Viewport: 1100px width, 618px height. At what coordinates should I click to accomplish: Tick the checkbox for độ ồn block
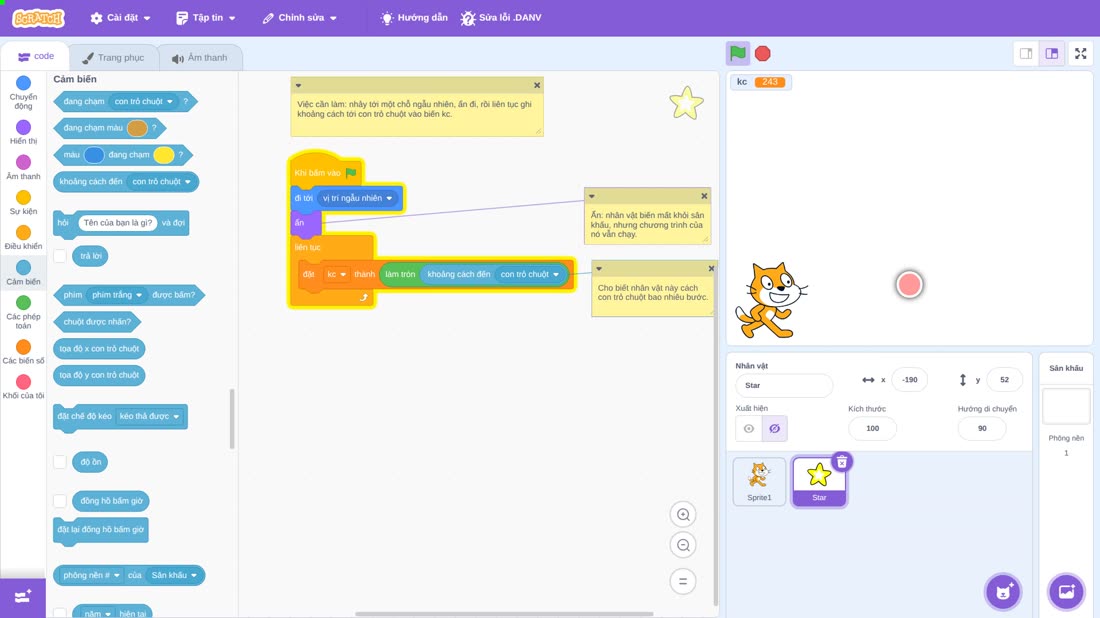point(60,462)
